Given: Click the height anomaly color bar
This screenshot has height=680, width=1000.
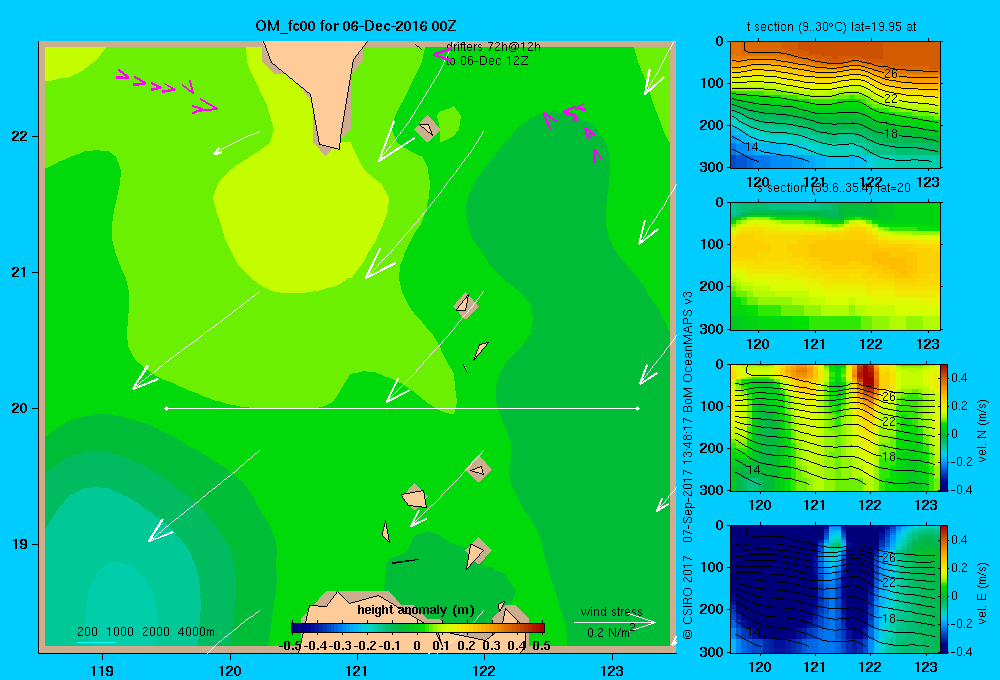Looking at the screenshot, I should pyautogui.click(x=418, y=628).
